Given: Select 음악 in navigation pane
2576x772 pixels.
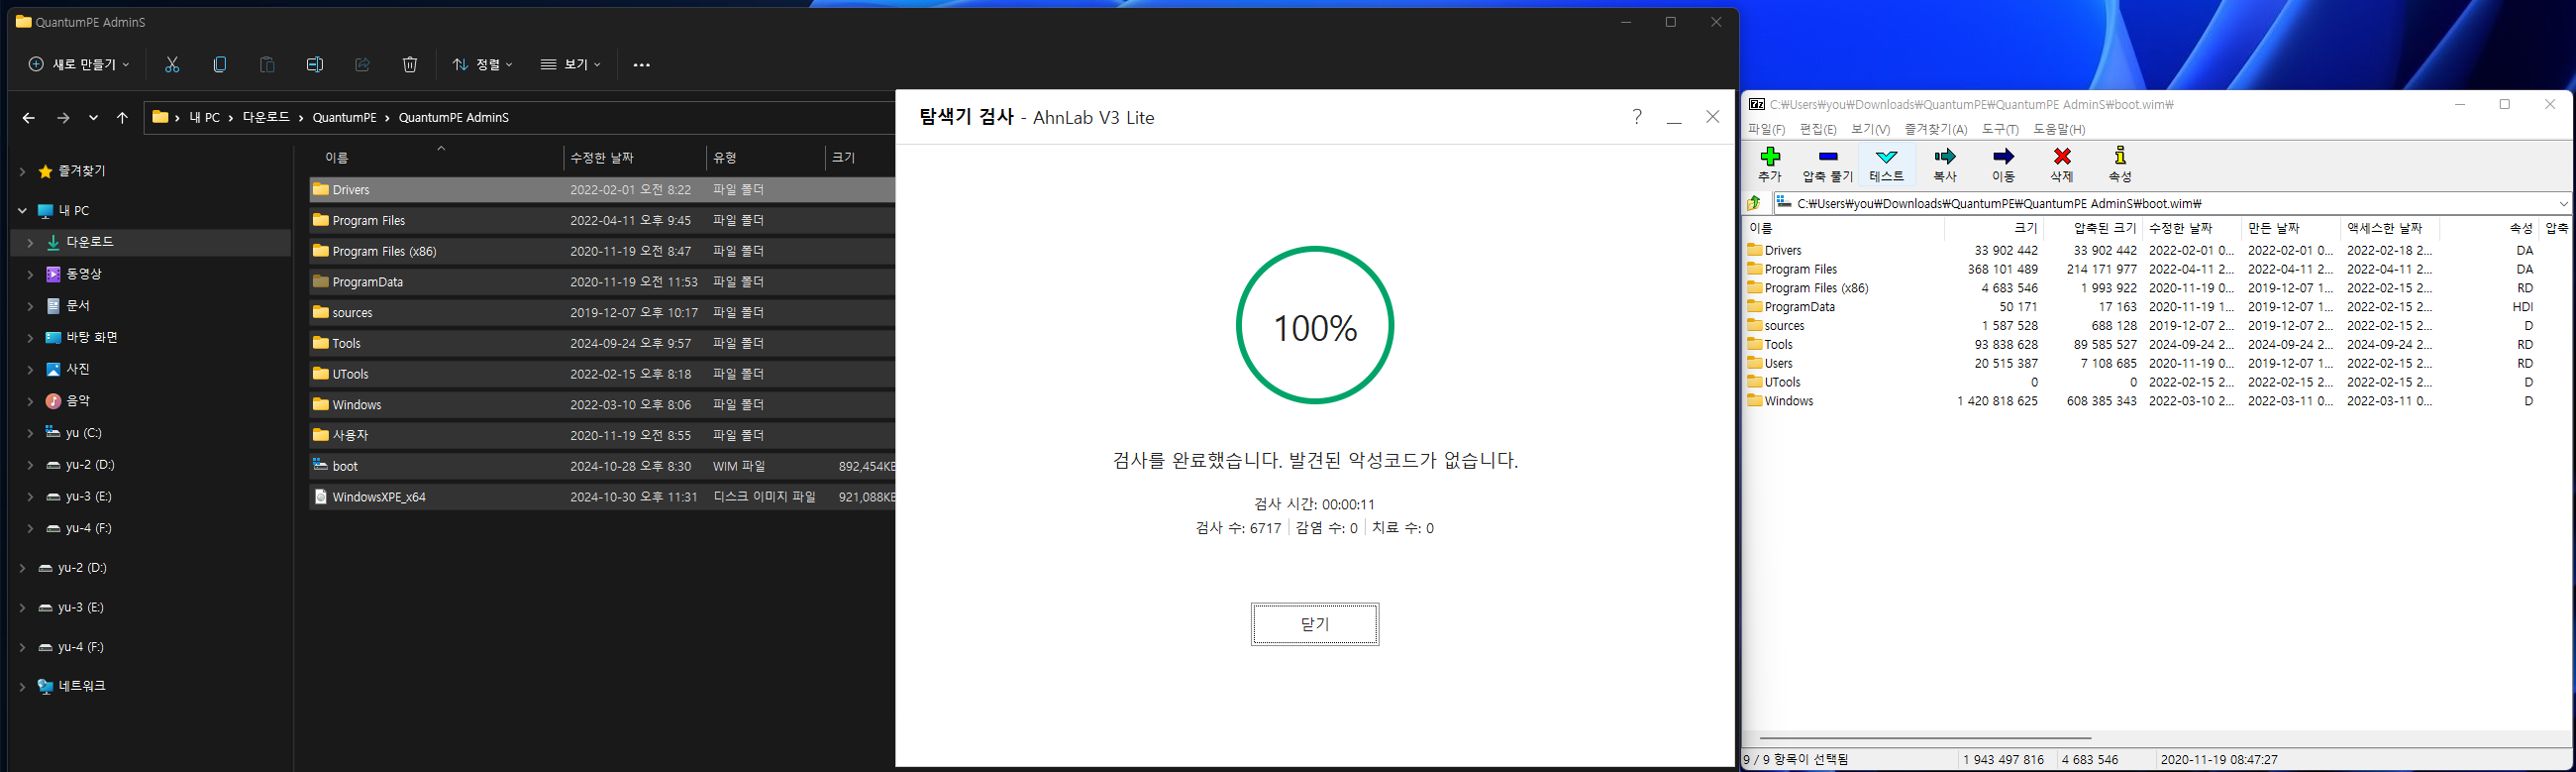Looking at the screenshot, I should pyautogui.click(x=78, y=402).
